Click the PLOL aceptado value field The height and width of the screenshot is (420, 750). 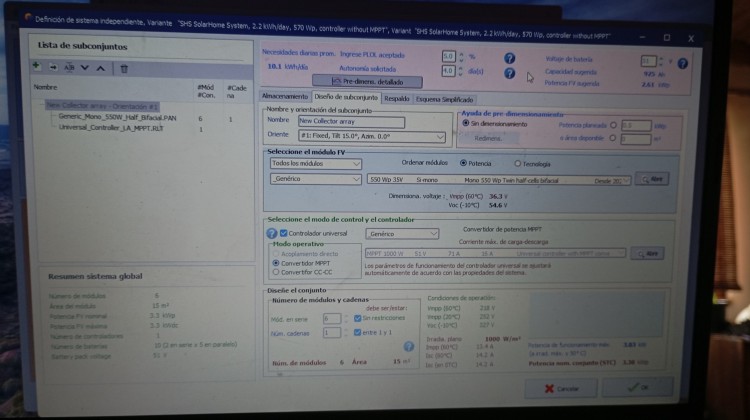click(x=448, y=56)
